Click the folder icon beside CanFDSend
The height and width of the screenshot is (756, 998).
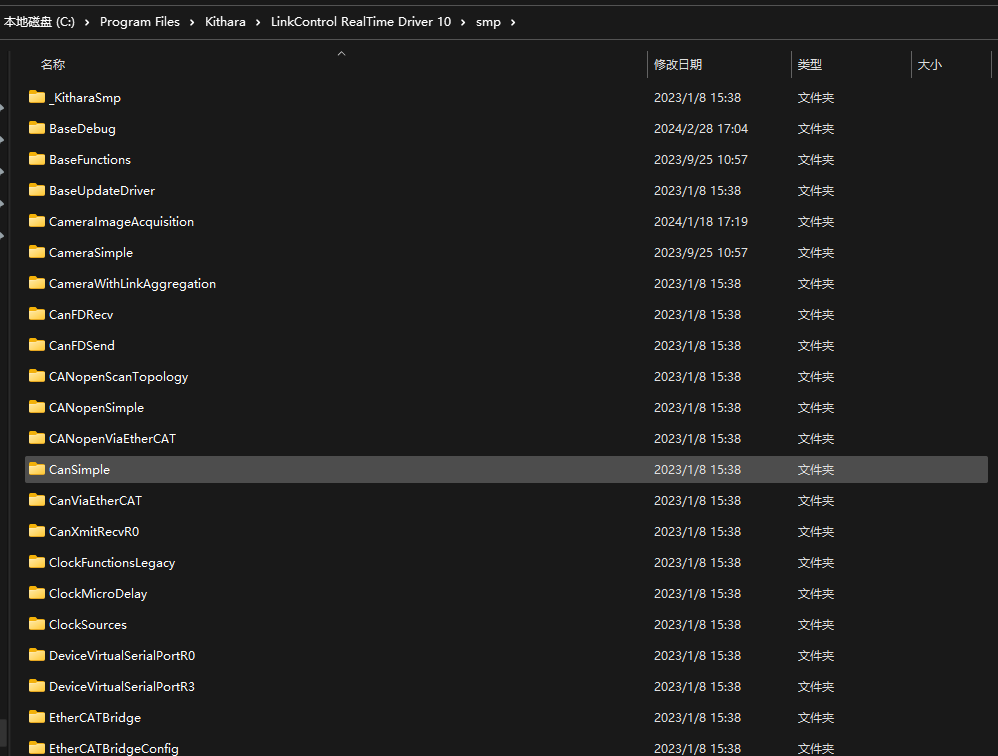pyautogui.click(x=37, y=345)
